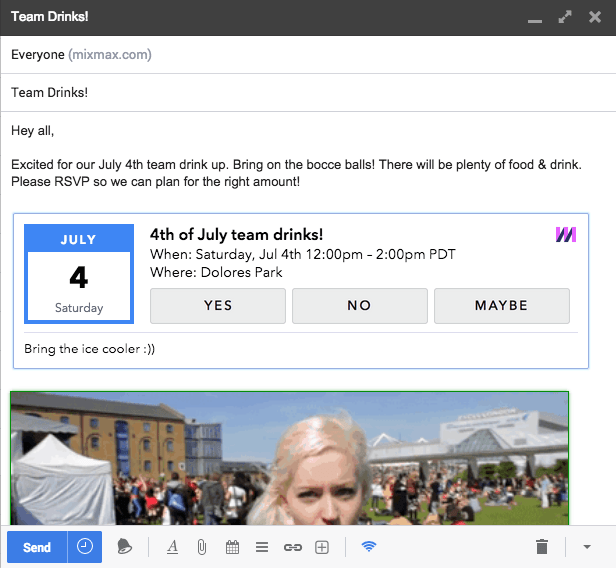Attach a file with the paperclip
This screenshot has width=616, height=568.
(201, 547)
